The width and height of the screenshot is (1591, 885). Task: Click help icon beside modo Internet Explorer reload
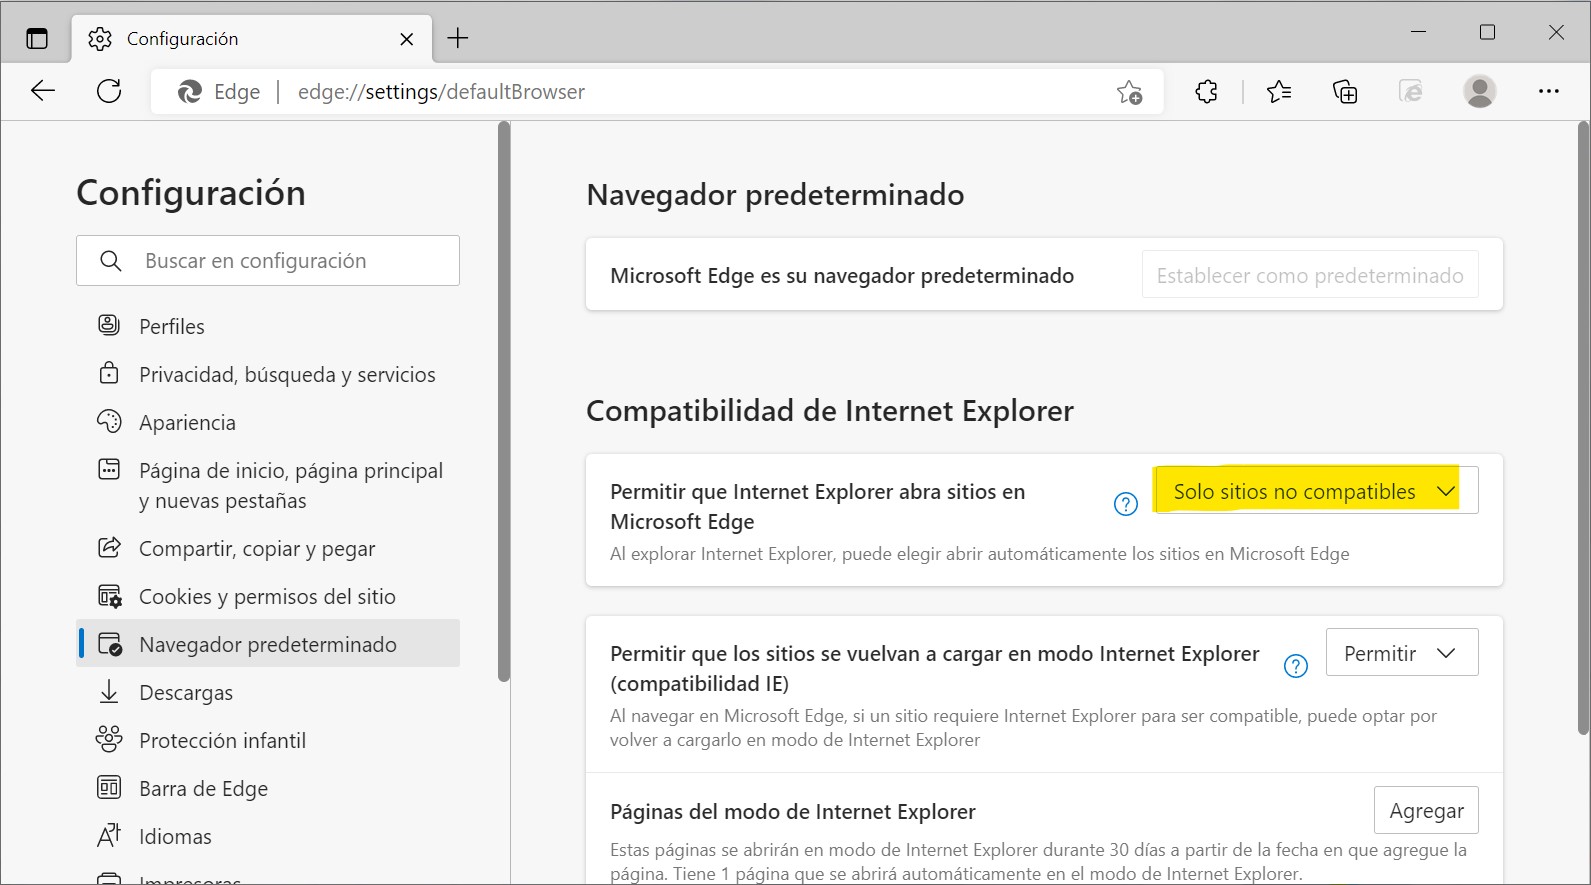tap(1296, 666)
